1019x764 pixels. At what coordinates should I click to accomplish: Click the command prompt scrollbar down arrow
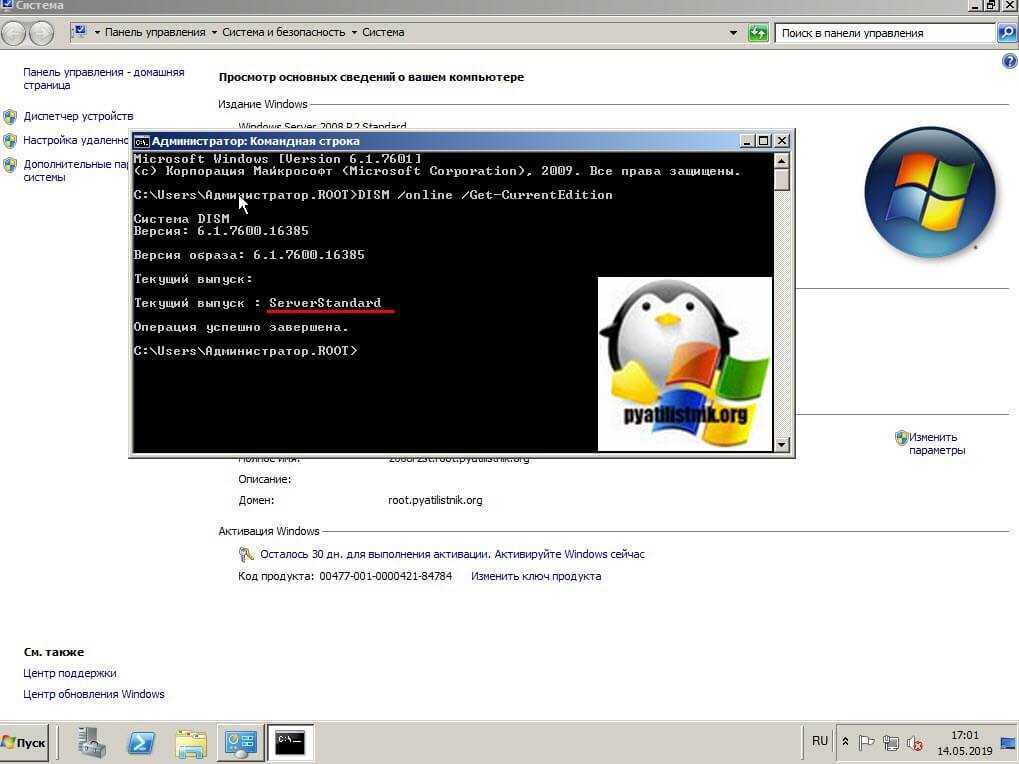(x=782, y=443)
